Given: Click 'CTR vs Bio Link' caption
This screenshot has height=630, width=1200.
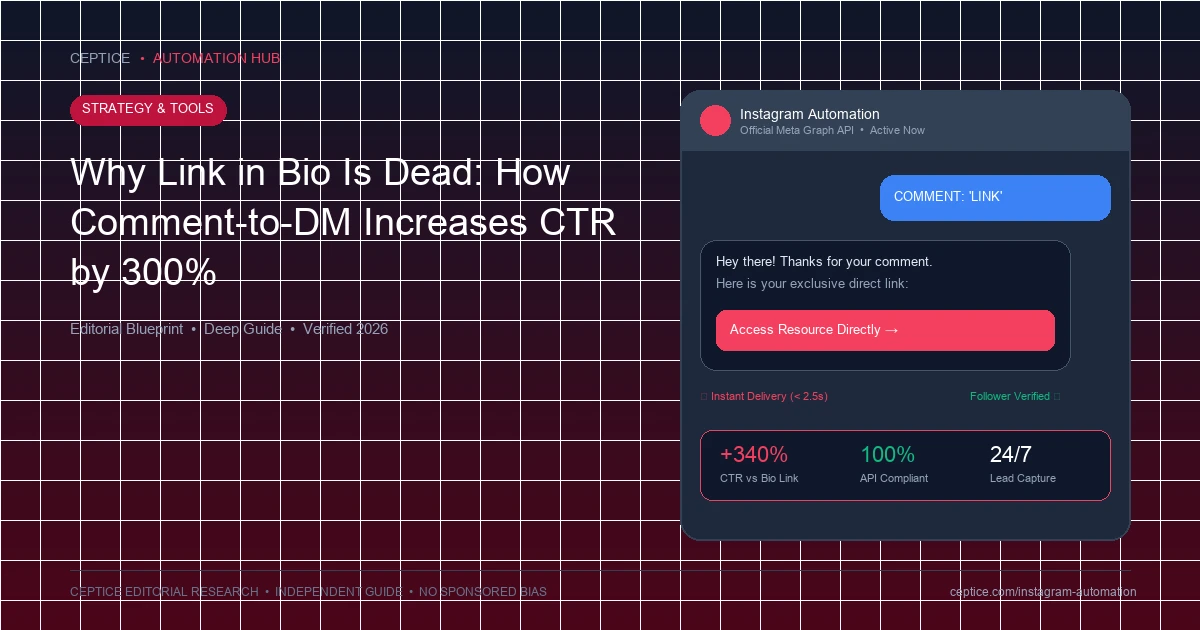Looking at the screenshot, I should 759,478.
